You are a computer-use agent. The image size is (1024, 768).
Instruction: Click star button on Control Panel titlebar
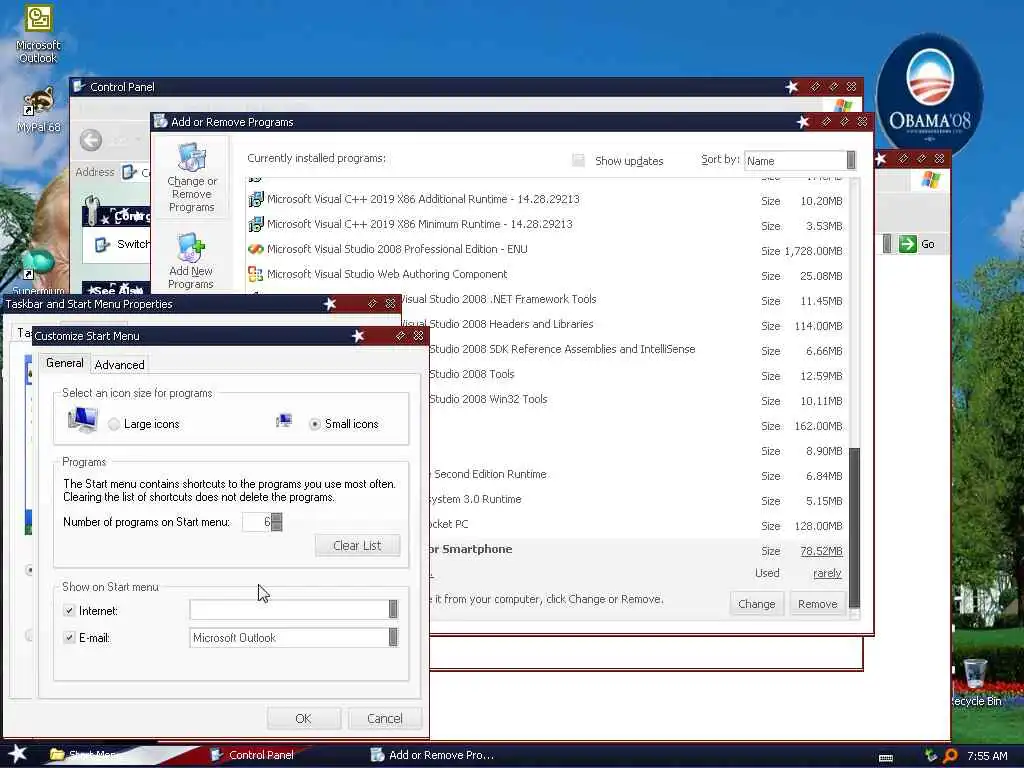[792, 87]
